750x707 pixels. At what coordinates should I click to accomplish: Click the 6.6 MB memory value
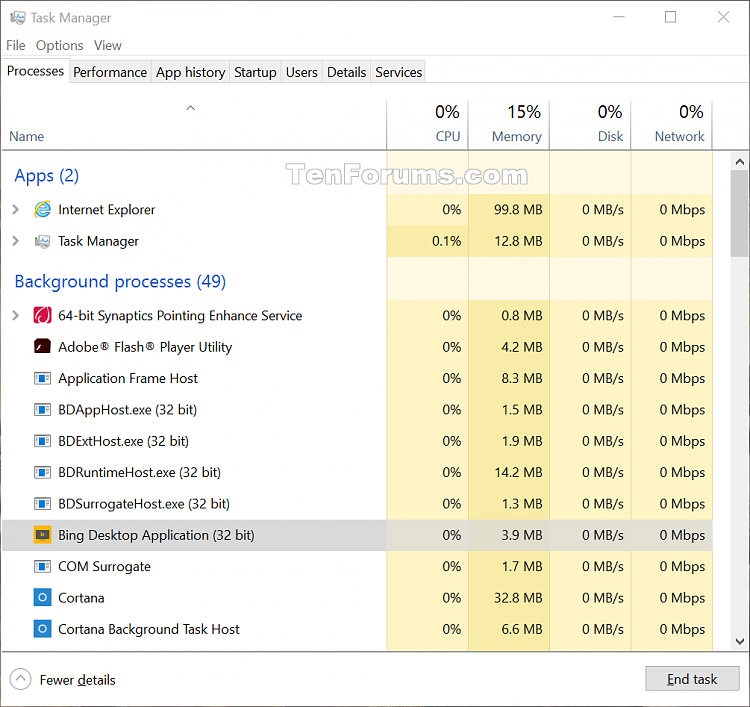522,630
